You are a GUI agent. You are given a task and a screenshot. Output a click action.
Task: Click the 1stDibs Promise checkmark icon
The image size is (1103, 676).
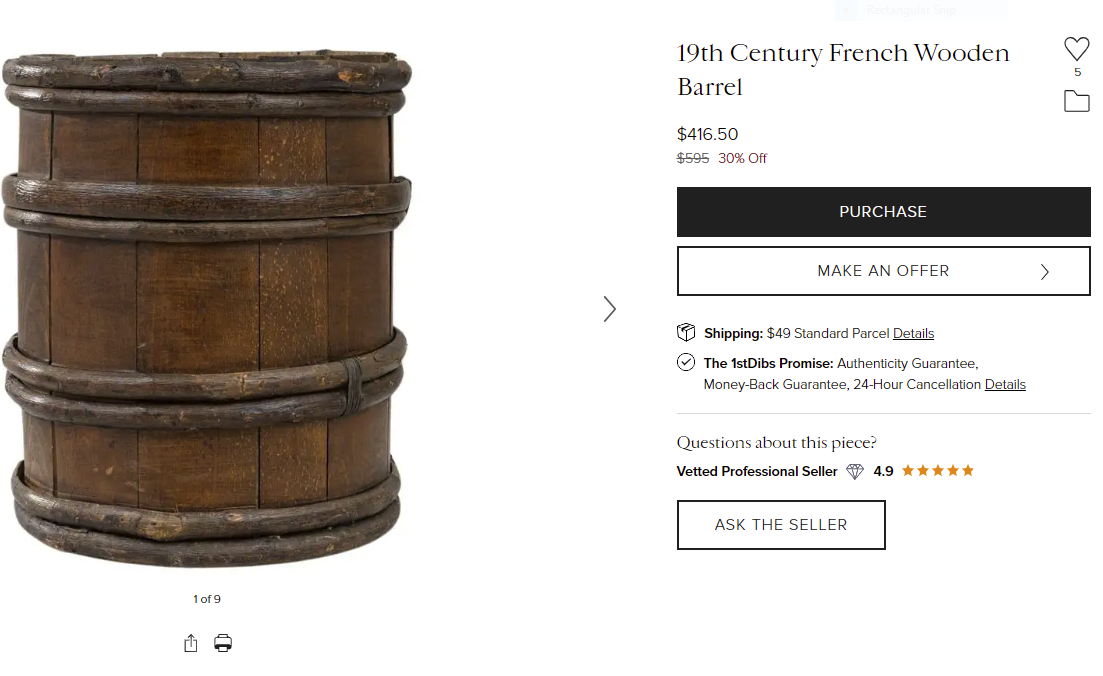[686, 362]
